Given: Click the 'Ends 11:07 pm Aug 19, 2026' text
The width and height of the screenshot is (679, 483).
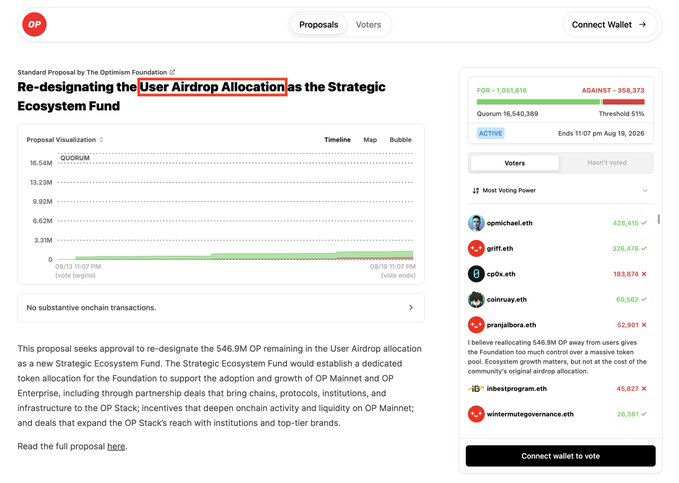Looking at the screenshot, I should (601, 133).
